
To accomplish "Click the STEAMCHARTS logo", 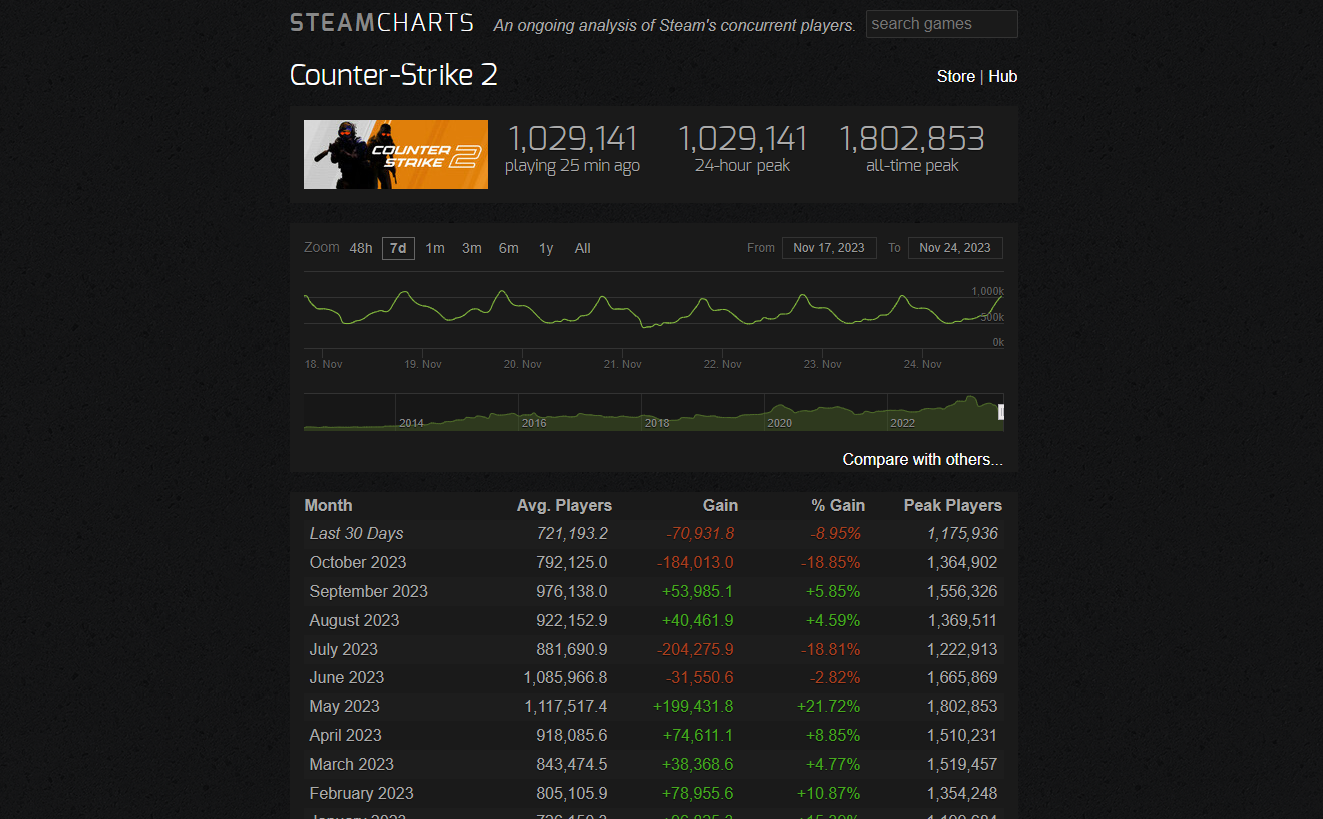I will pyautogui.click(x=381, y=21).
